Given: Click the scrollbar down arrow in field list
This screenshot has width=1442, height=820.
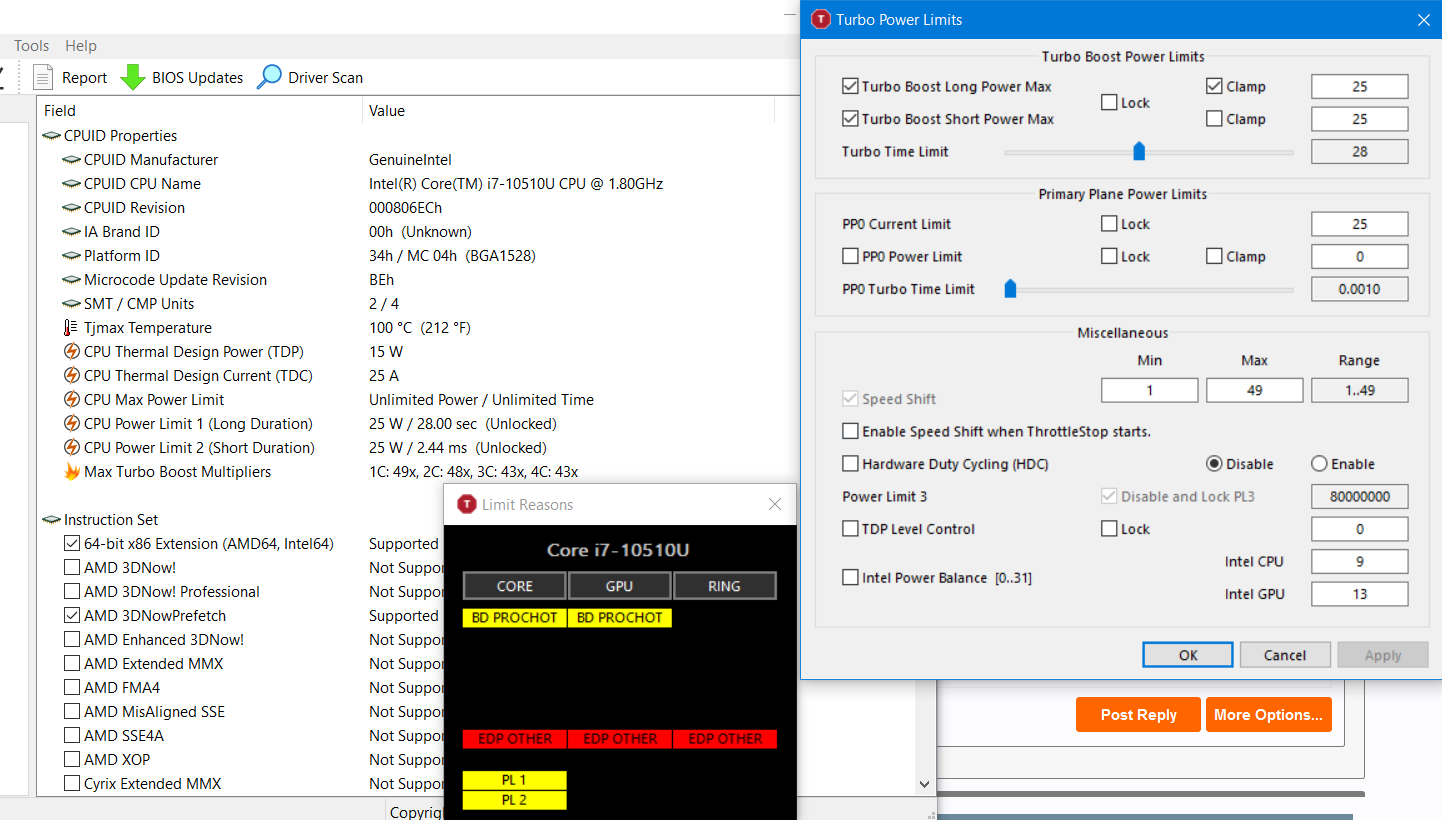Looking at the screenshot, I should (x=925, y=784).
